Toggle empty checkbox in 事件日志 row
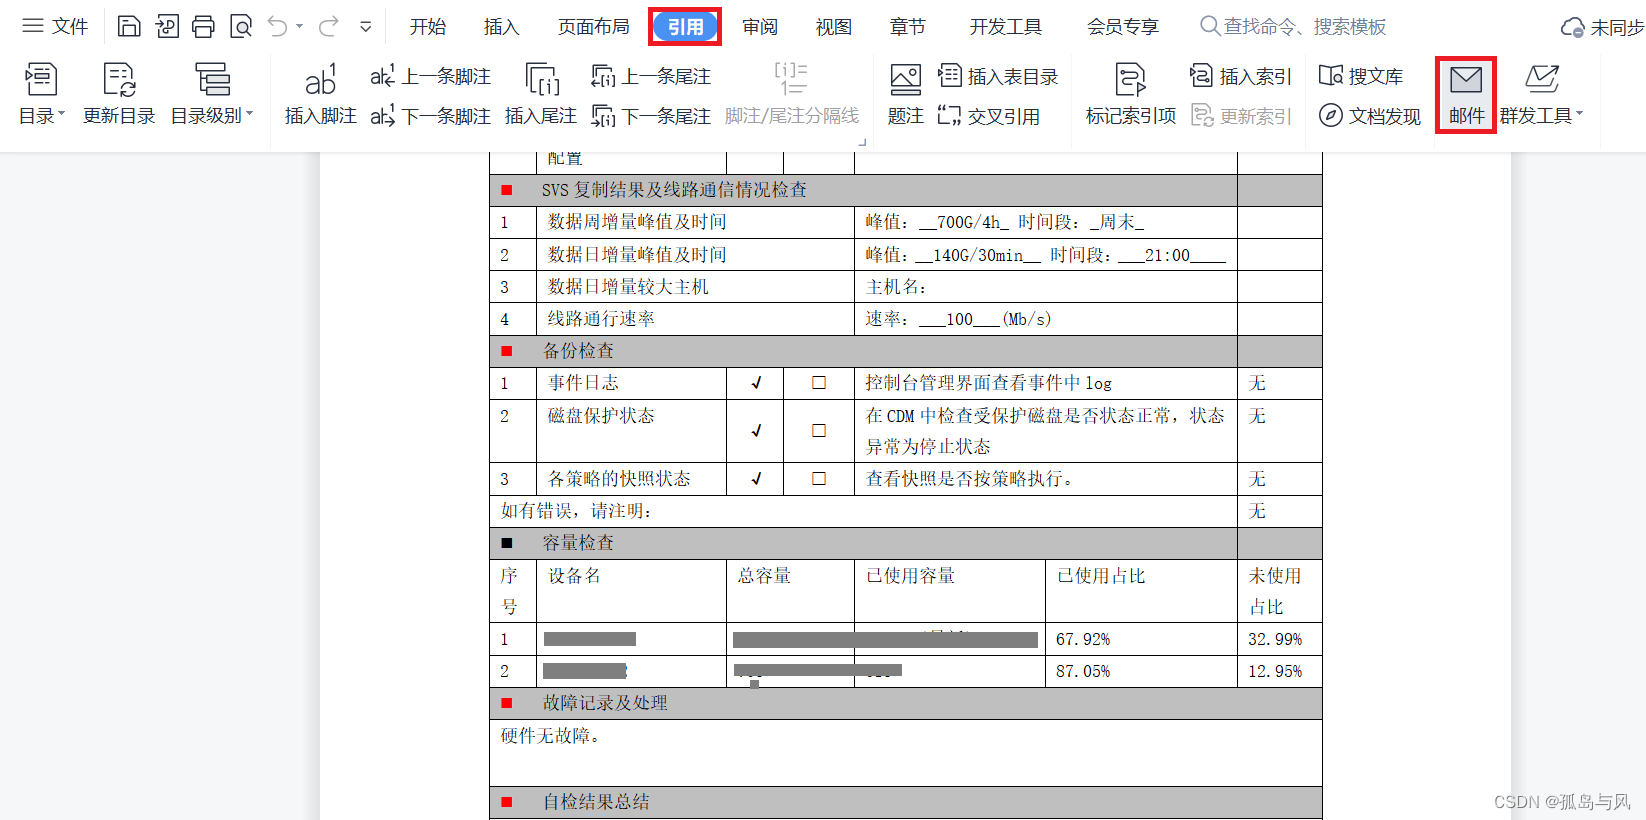1646x820 pixels. point(819,383)
